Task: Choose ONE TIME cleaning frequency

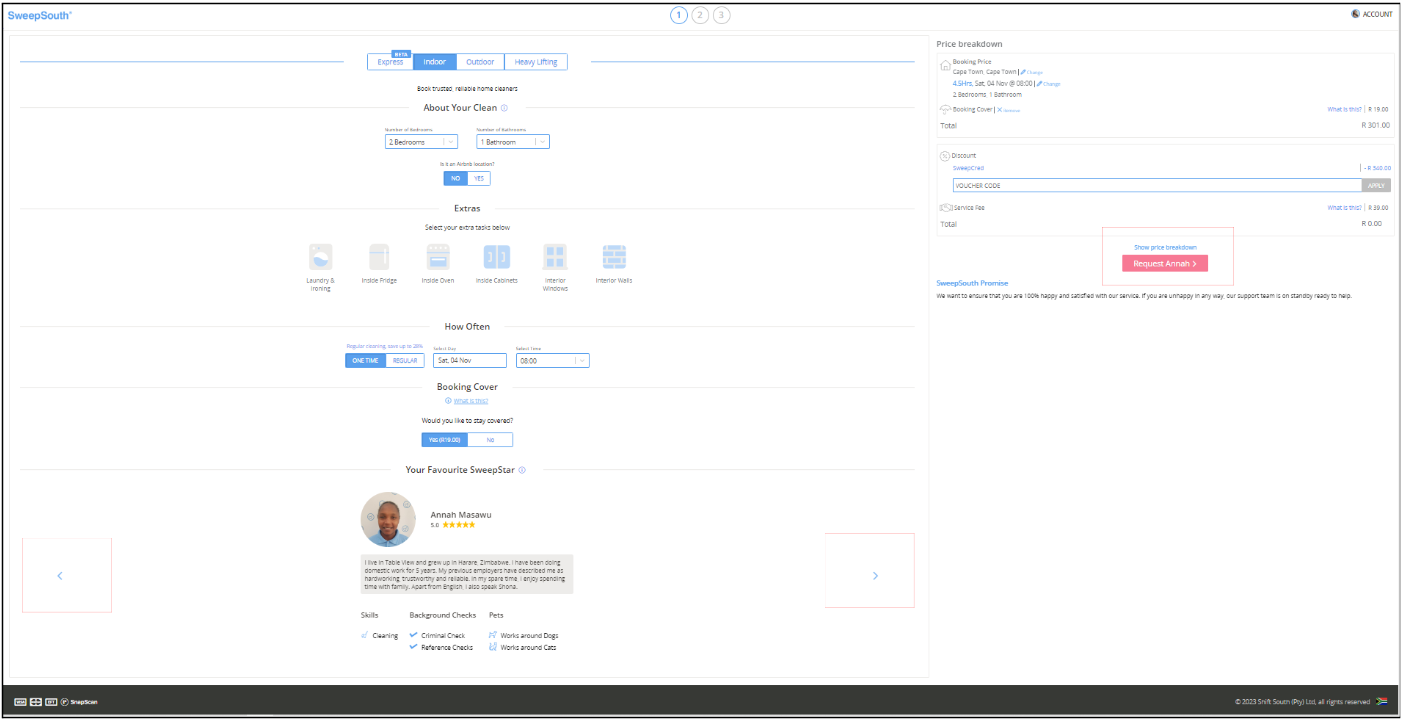Action: pyautogui.click(x=366, y=360)
